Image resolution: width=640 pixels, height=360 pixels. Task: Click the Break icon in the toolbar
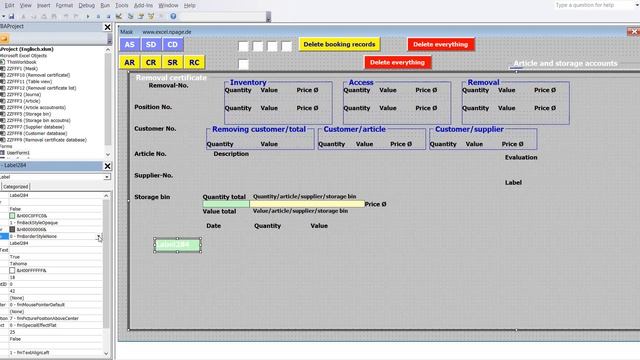pos(98,16)
